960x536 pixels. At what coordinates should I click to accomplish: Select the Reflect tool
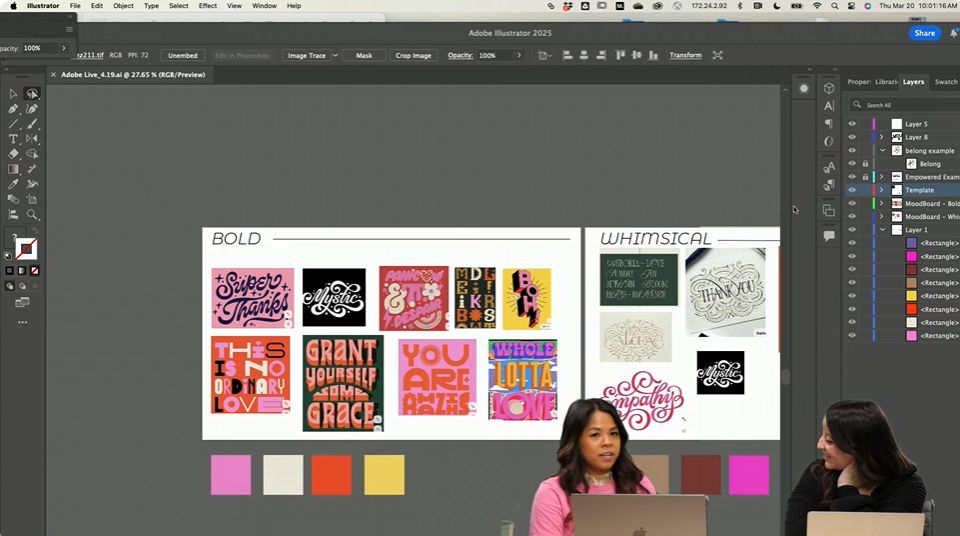(x=32, y=139)
